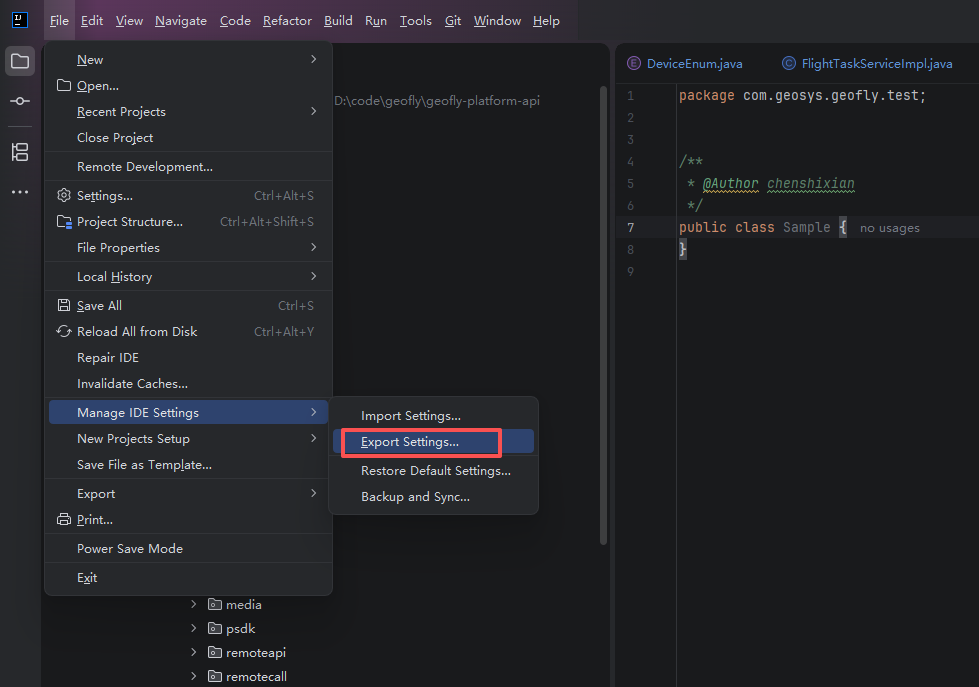This screenshot has height=687, width=979.
Task: Expand the psdk folder chevron
Action: coord(194,628)
